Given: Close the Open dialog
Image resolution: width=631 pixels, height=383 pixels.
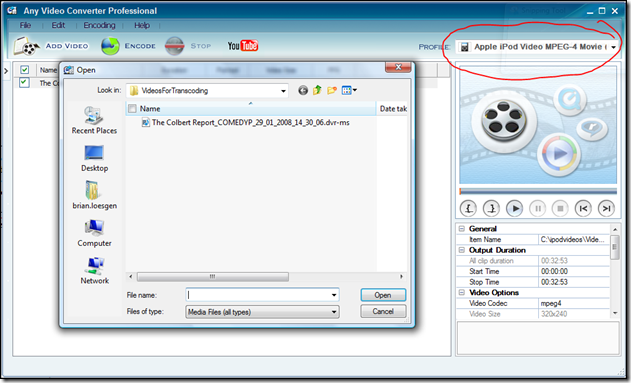Looking at the screenshot, I should (x=398, y=67).
